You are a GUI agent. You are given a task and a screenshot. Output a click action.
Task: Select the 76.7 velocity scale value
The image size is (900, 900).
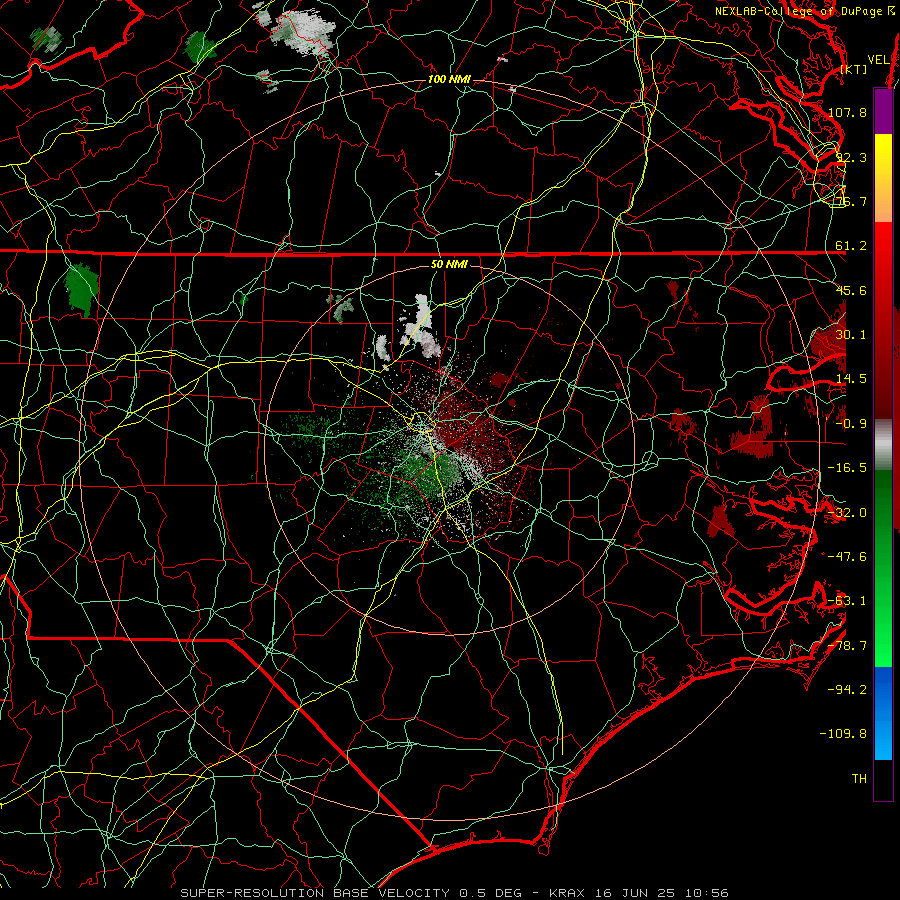pos(851,201)
